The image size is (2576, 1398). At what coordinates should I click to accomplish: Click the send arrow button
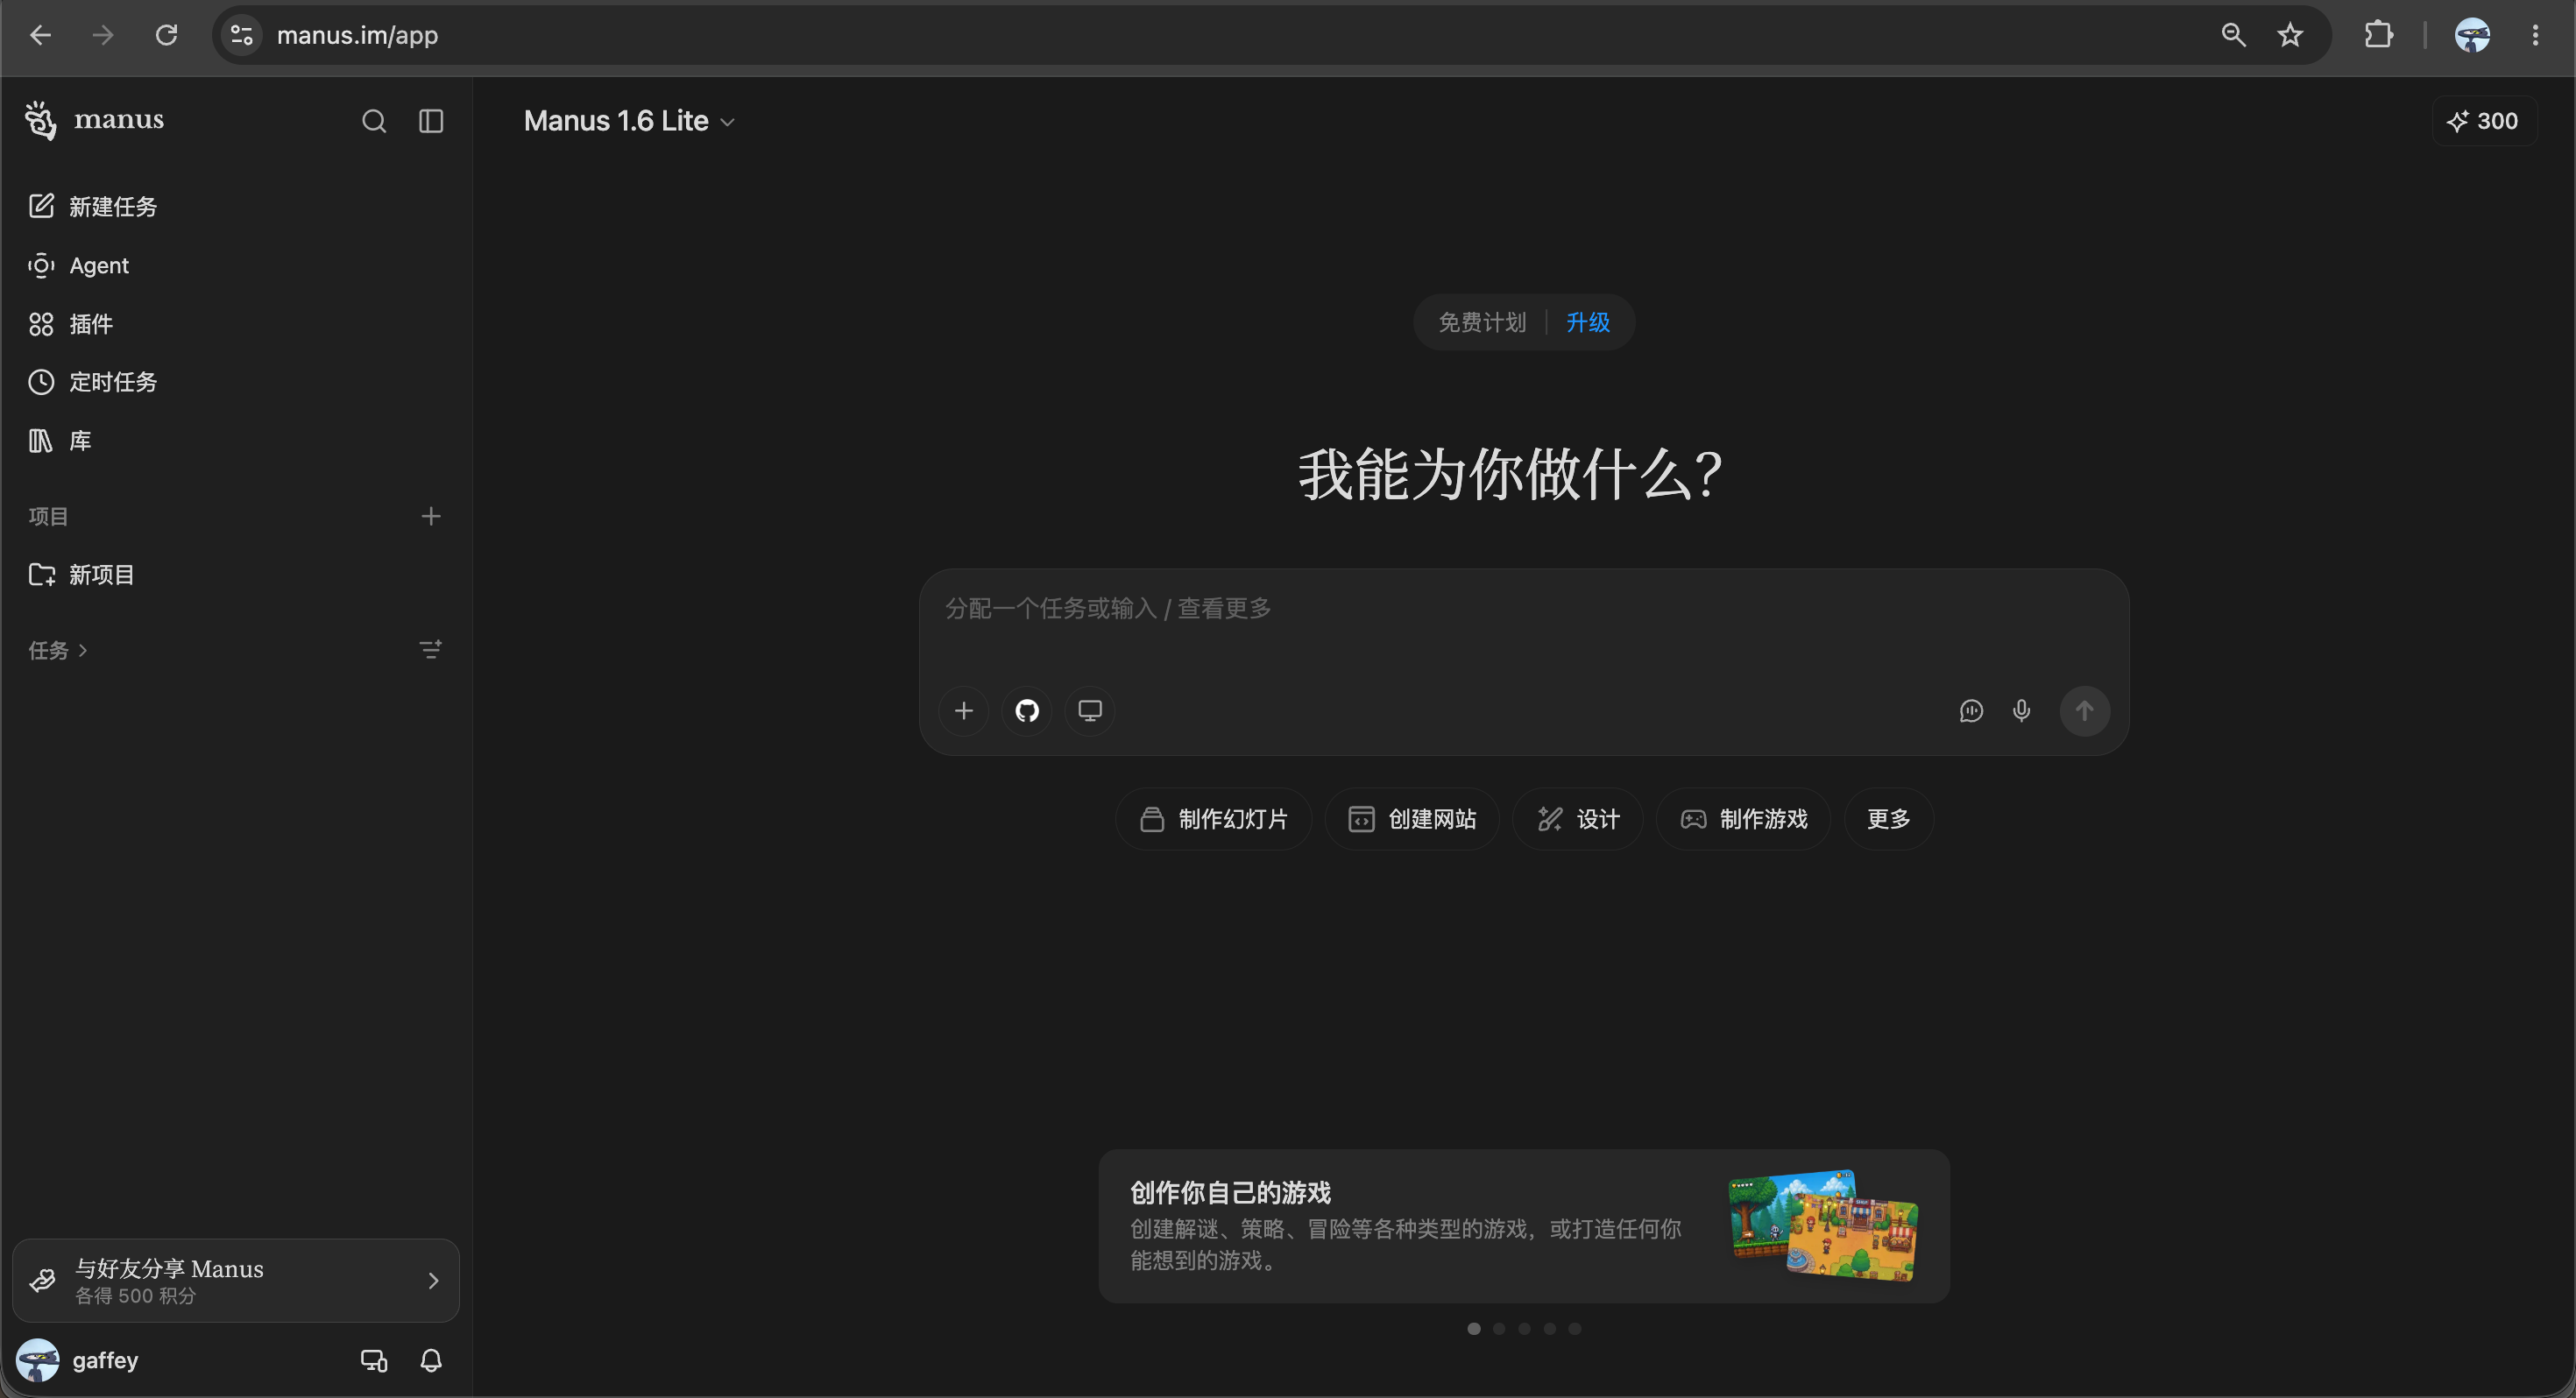[2085, 711]
